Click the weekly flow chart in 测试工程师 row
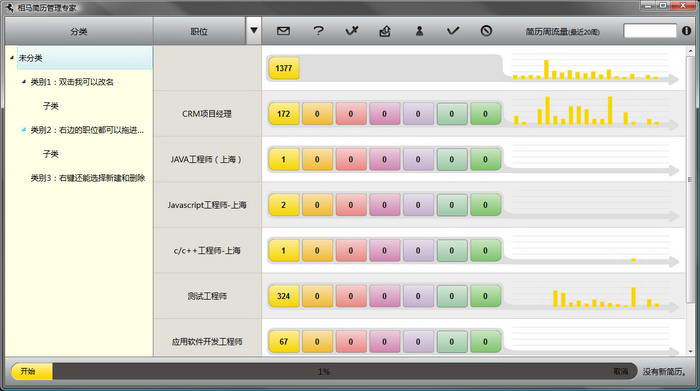700x391 pixels. click(x=593, y=295)
